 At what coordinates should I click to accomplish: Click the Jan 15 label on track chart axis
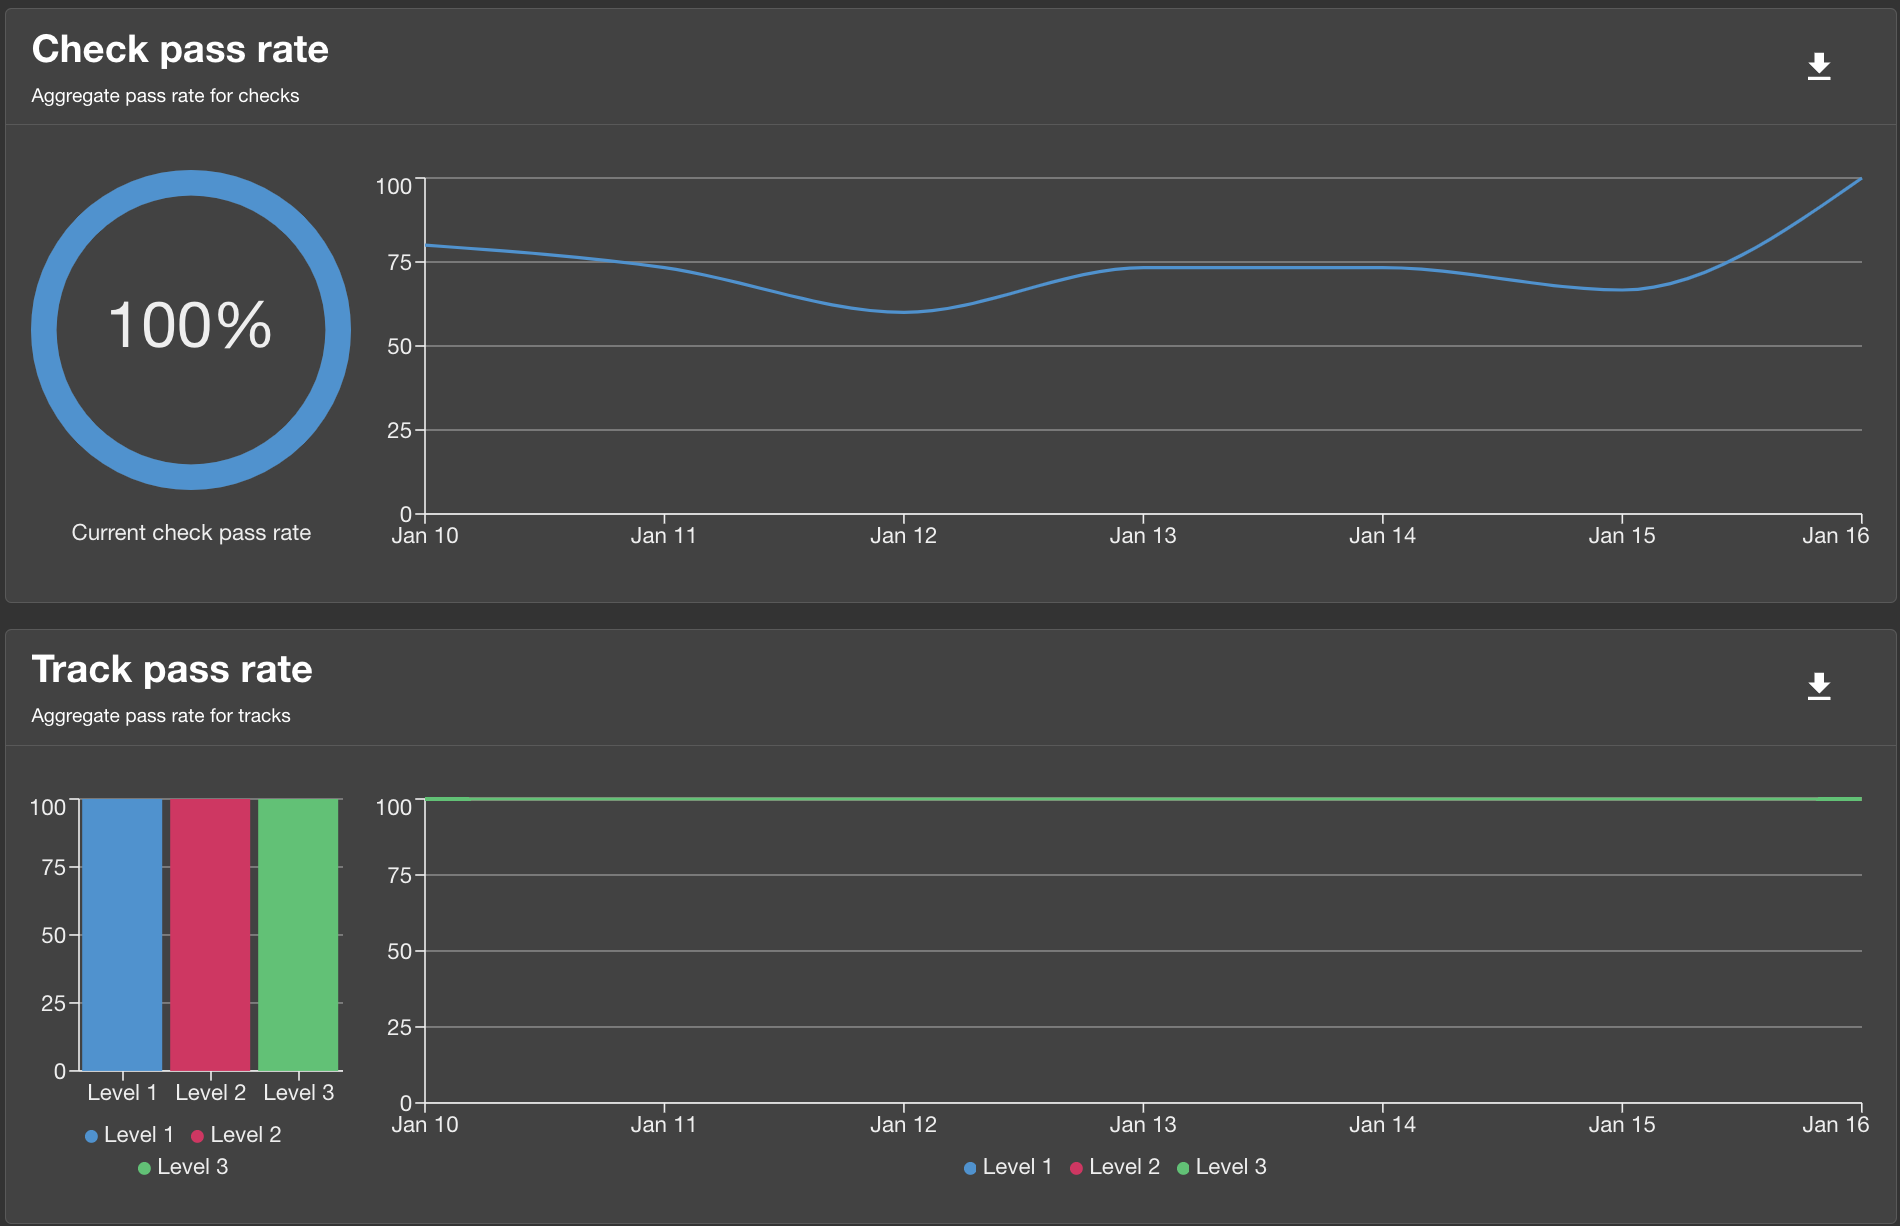(1622, 1125)
